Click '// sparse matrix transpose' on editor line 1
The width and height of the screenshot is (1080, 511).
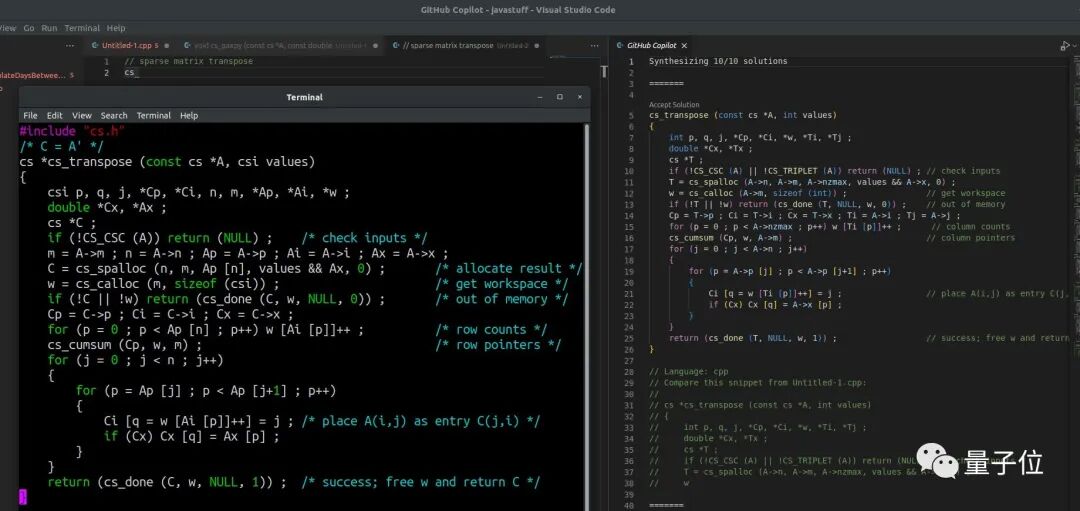[188, 61]
